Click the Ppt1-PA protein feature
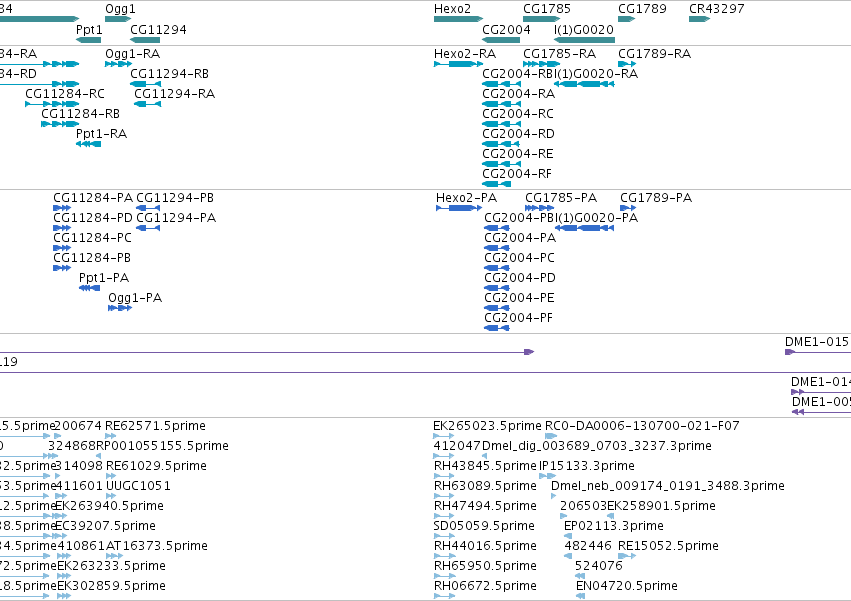Viewport: 851px width, 601px height. pos(90,288)
